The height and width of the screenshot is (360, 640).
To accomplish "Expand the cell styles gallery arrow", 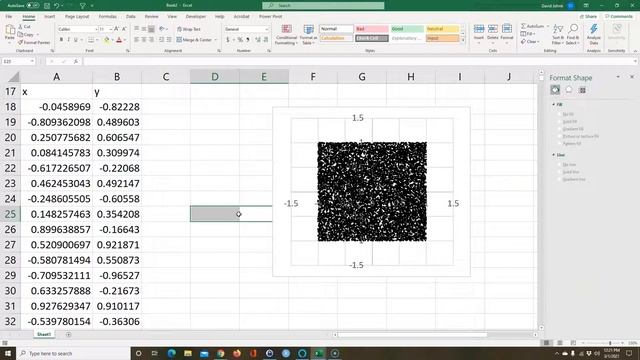I will (x=463, y=40).
